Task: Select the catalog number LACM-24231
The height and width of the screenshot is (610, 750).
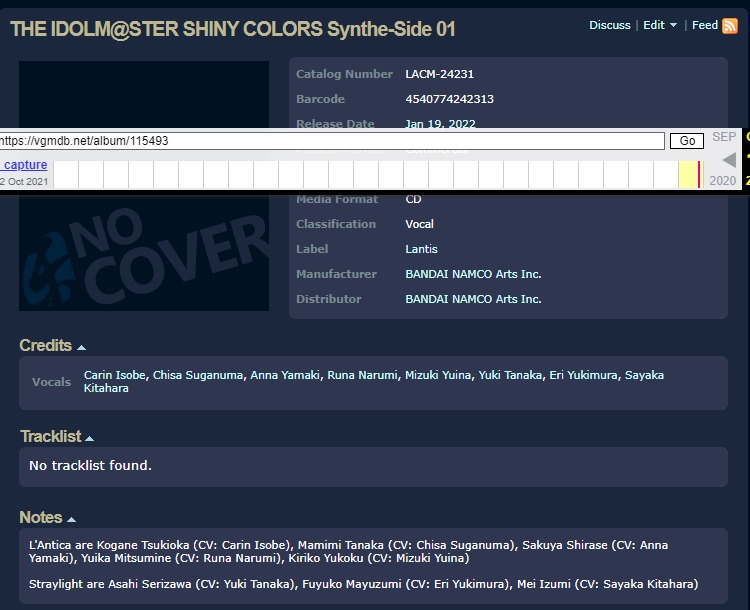Action: 439,74
